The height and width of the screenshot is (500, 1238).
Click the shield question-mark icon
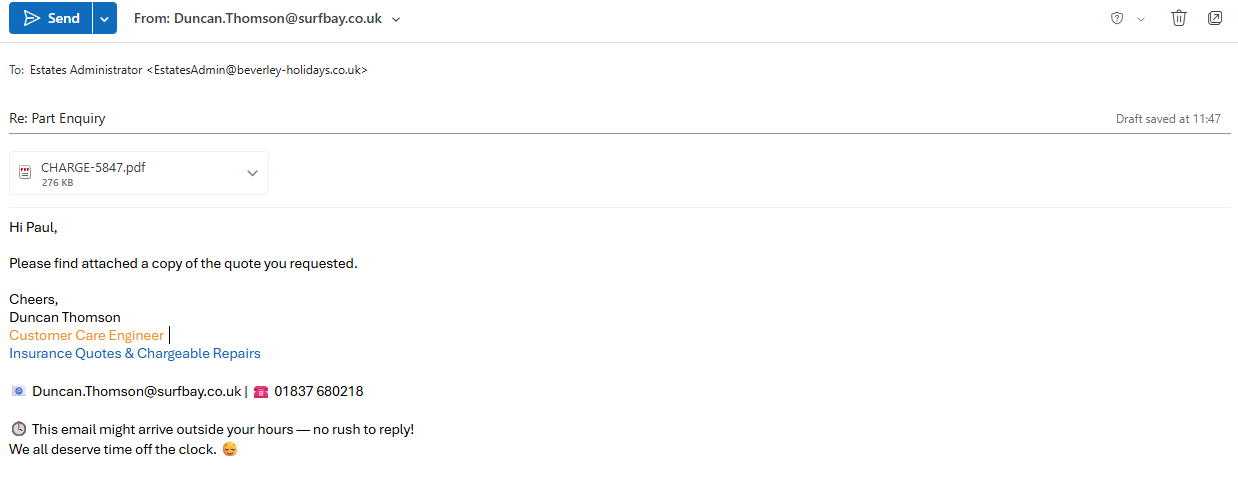[1117, 18]
